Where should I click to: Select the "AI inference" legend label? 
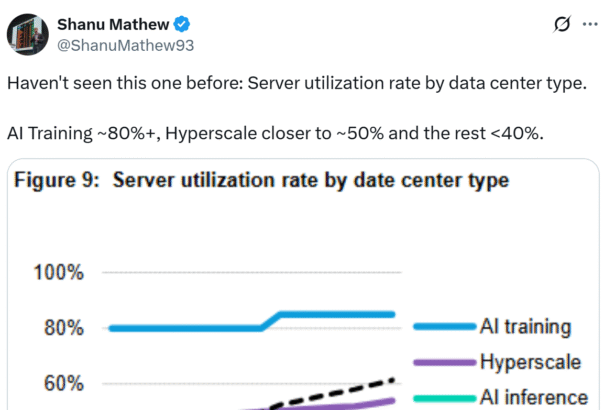click(x=531, y=396)
